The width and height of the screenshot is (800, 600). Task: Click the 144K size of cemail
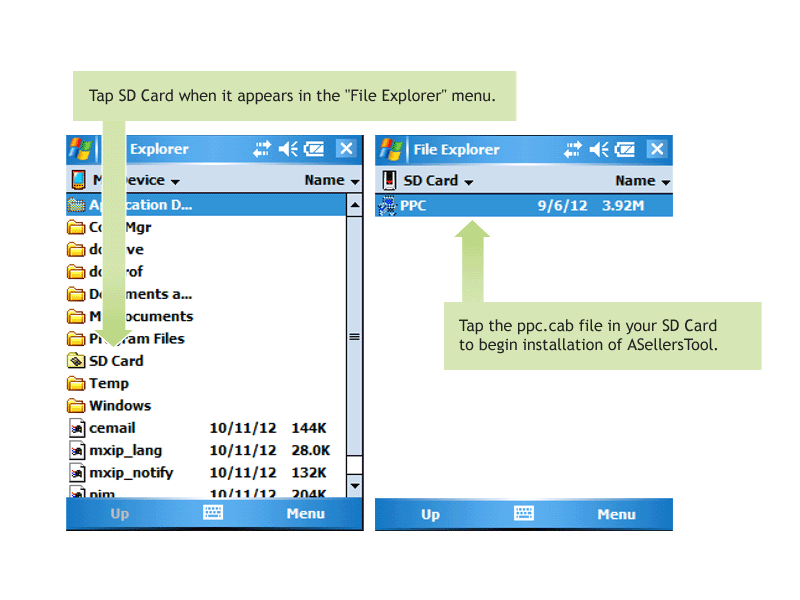click(309, 428)
